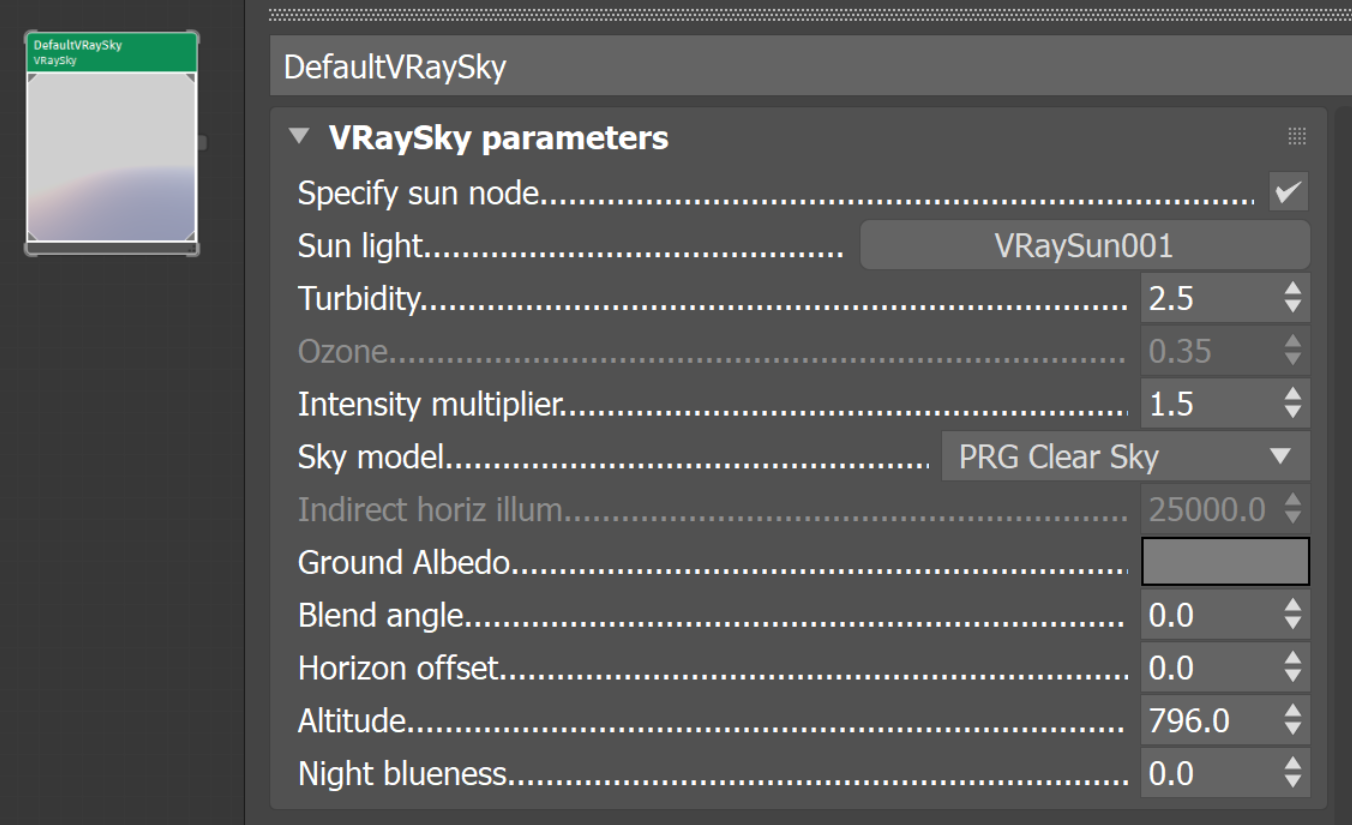Click the Altitude spinner arrows
Image resolution: width=1352 pixels, height=825 pixels.
(x=1293, y=721)
